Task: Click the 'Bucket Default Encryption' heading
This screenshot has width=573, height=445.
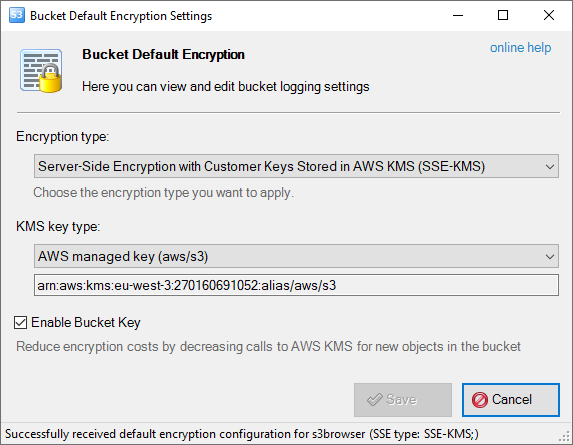Action: (163, 54)
